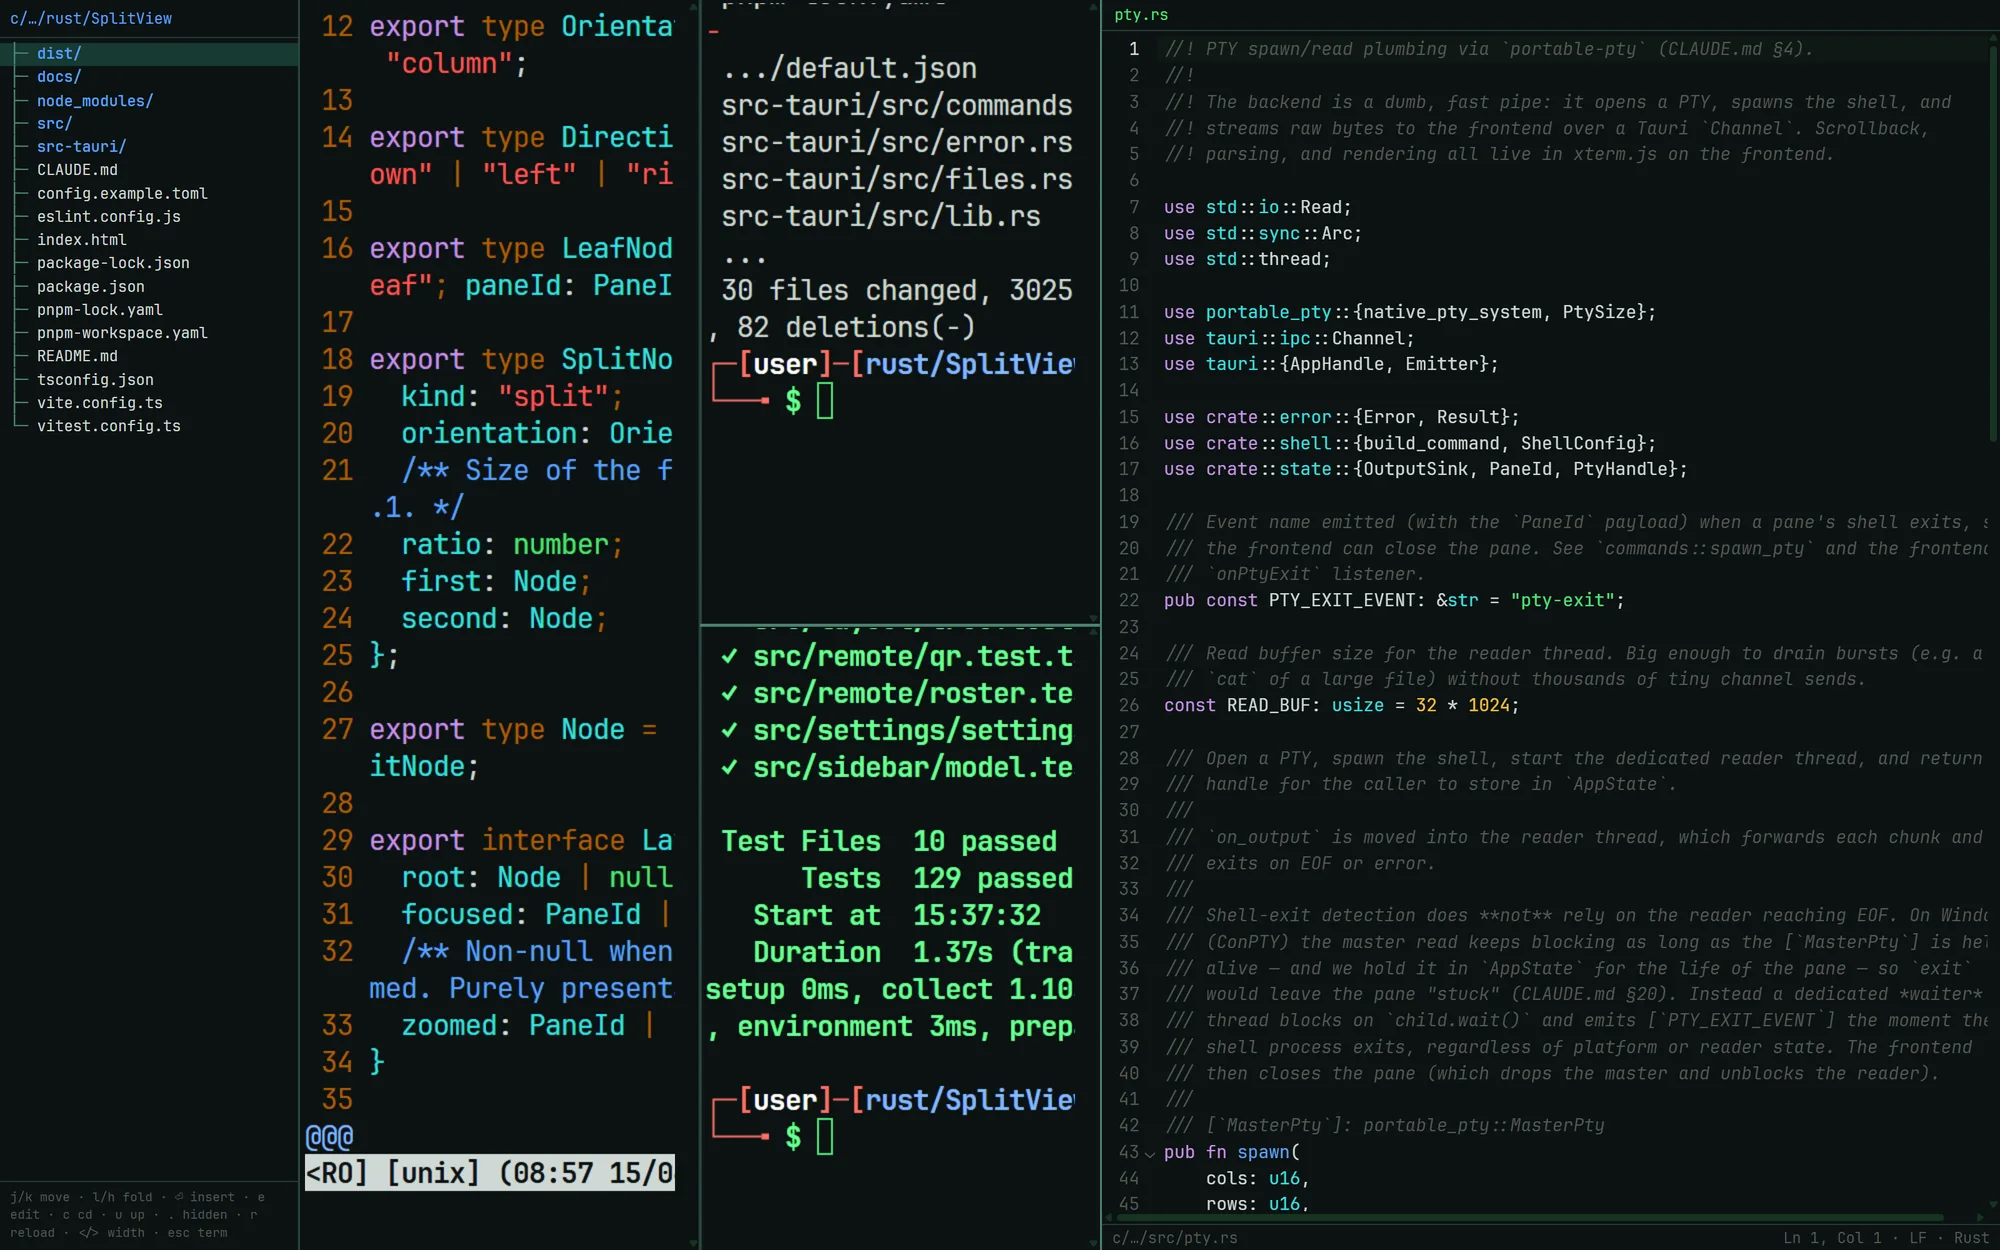This screenshot has height=1250, width=2000.
Task: Click the keyboard hints footer in the sidebar
Action: (x=138, y=1215)
